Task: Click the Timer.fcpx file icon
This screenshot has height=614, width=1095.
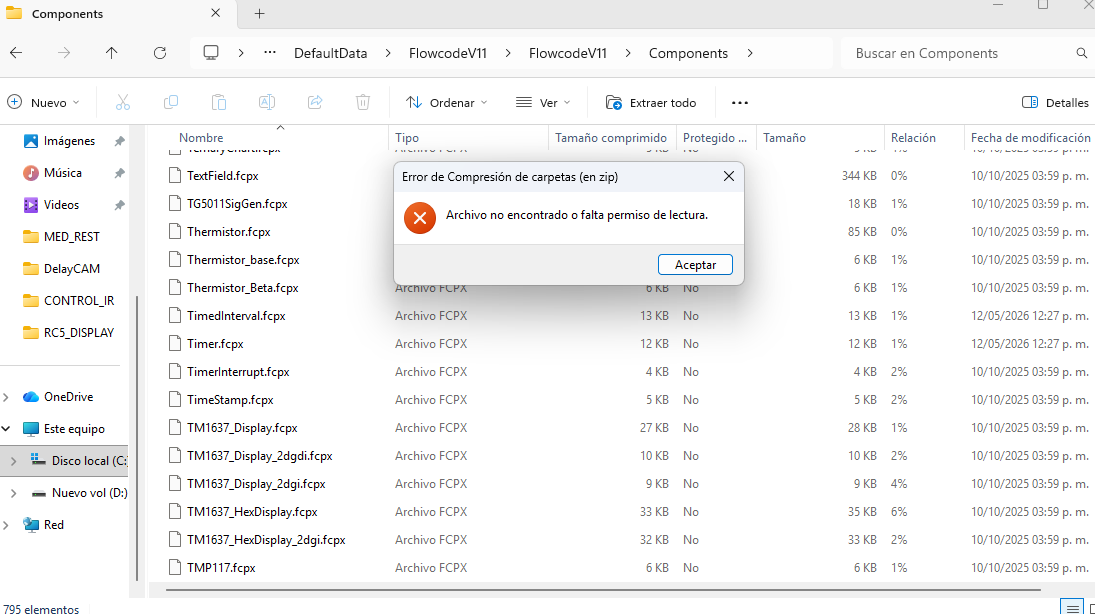Action: coord(175,344)
